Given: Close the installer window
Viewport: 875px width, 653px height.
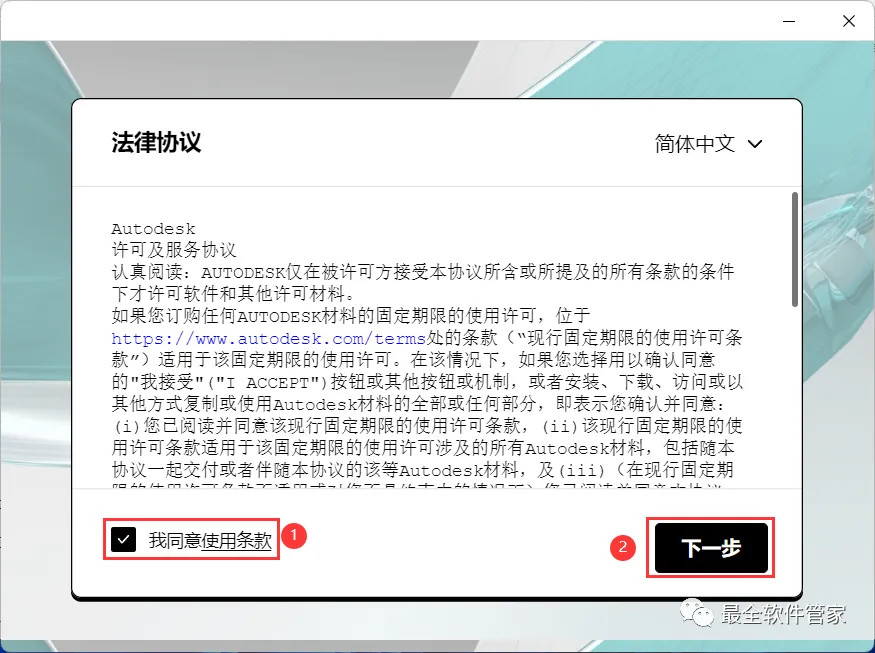Looking at the screenshot, I should pyautogui.click(x=849, y=21).
